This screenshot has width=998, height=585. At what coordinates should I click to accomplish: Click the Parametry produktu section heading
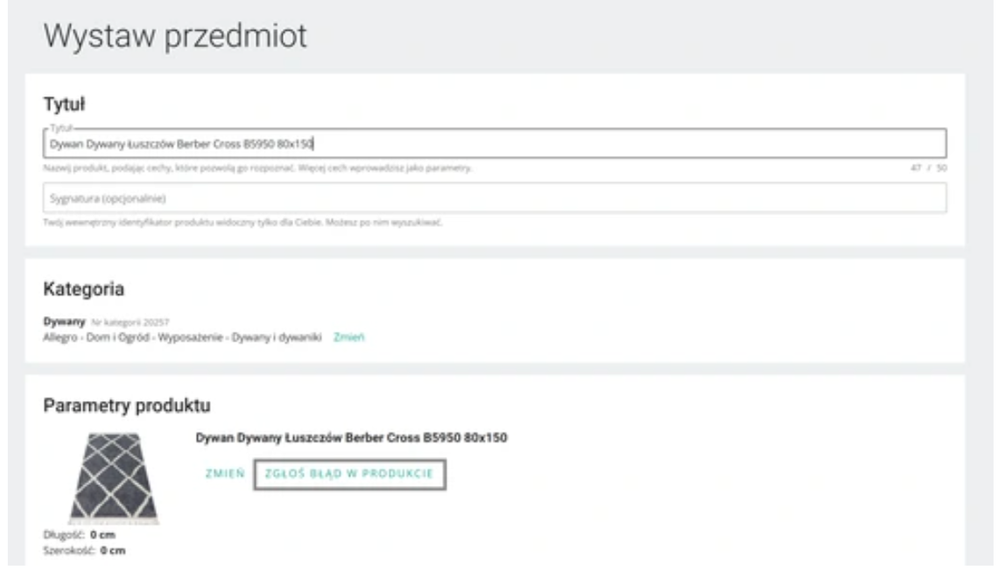click(127, 405)
